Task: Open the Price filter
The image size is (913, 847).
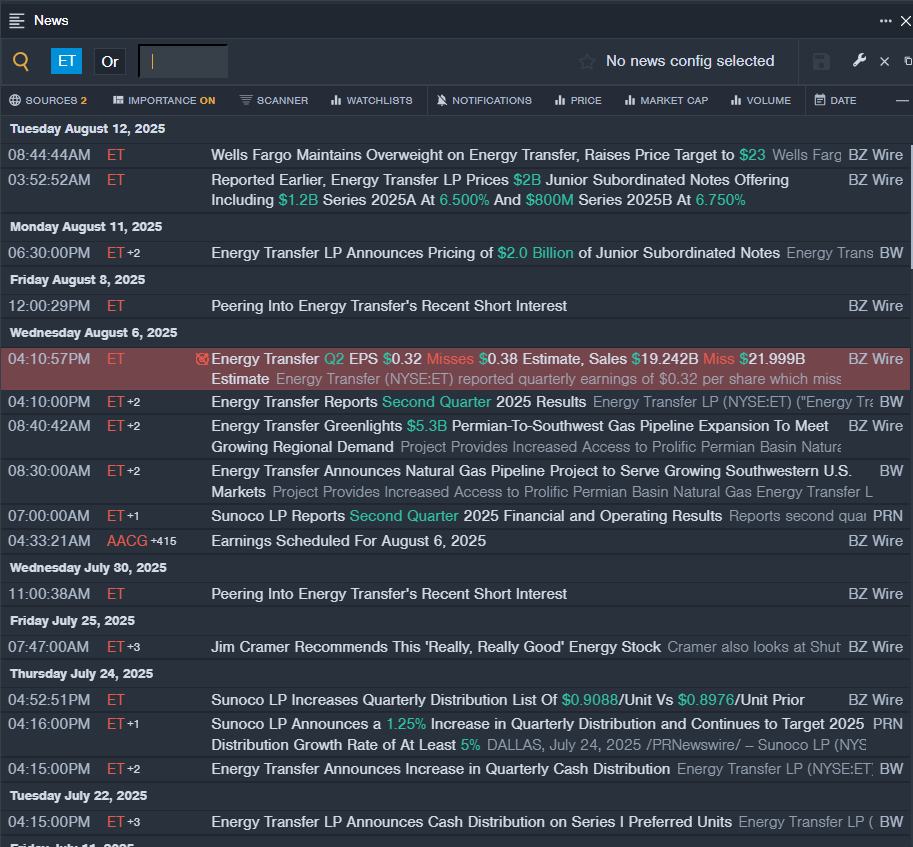Action: point(578,100)
